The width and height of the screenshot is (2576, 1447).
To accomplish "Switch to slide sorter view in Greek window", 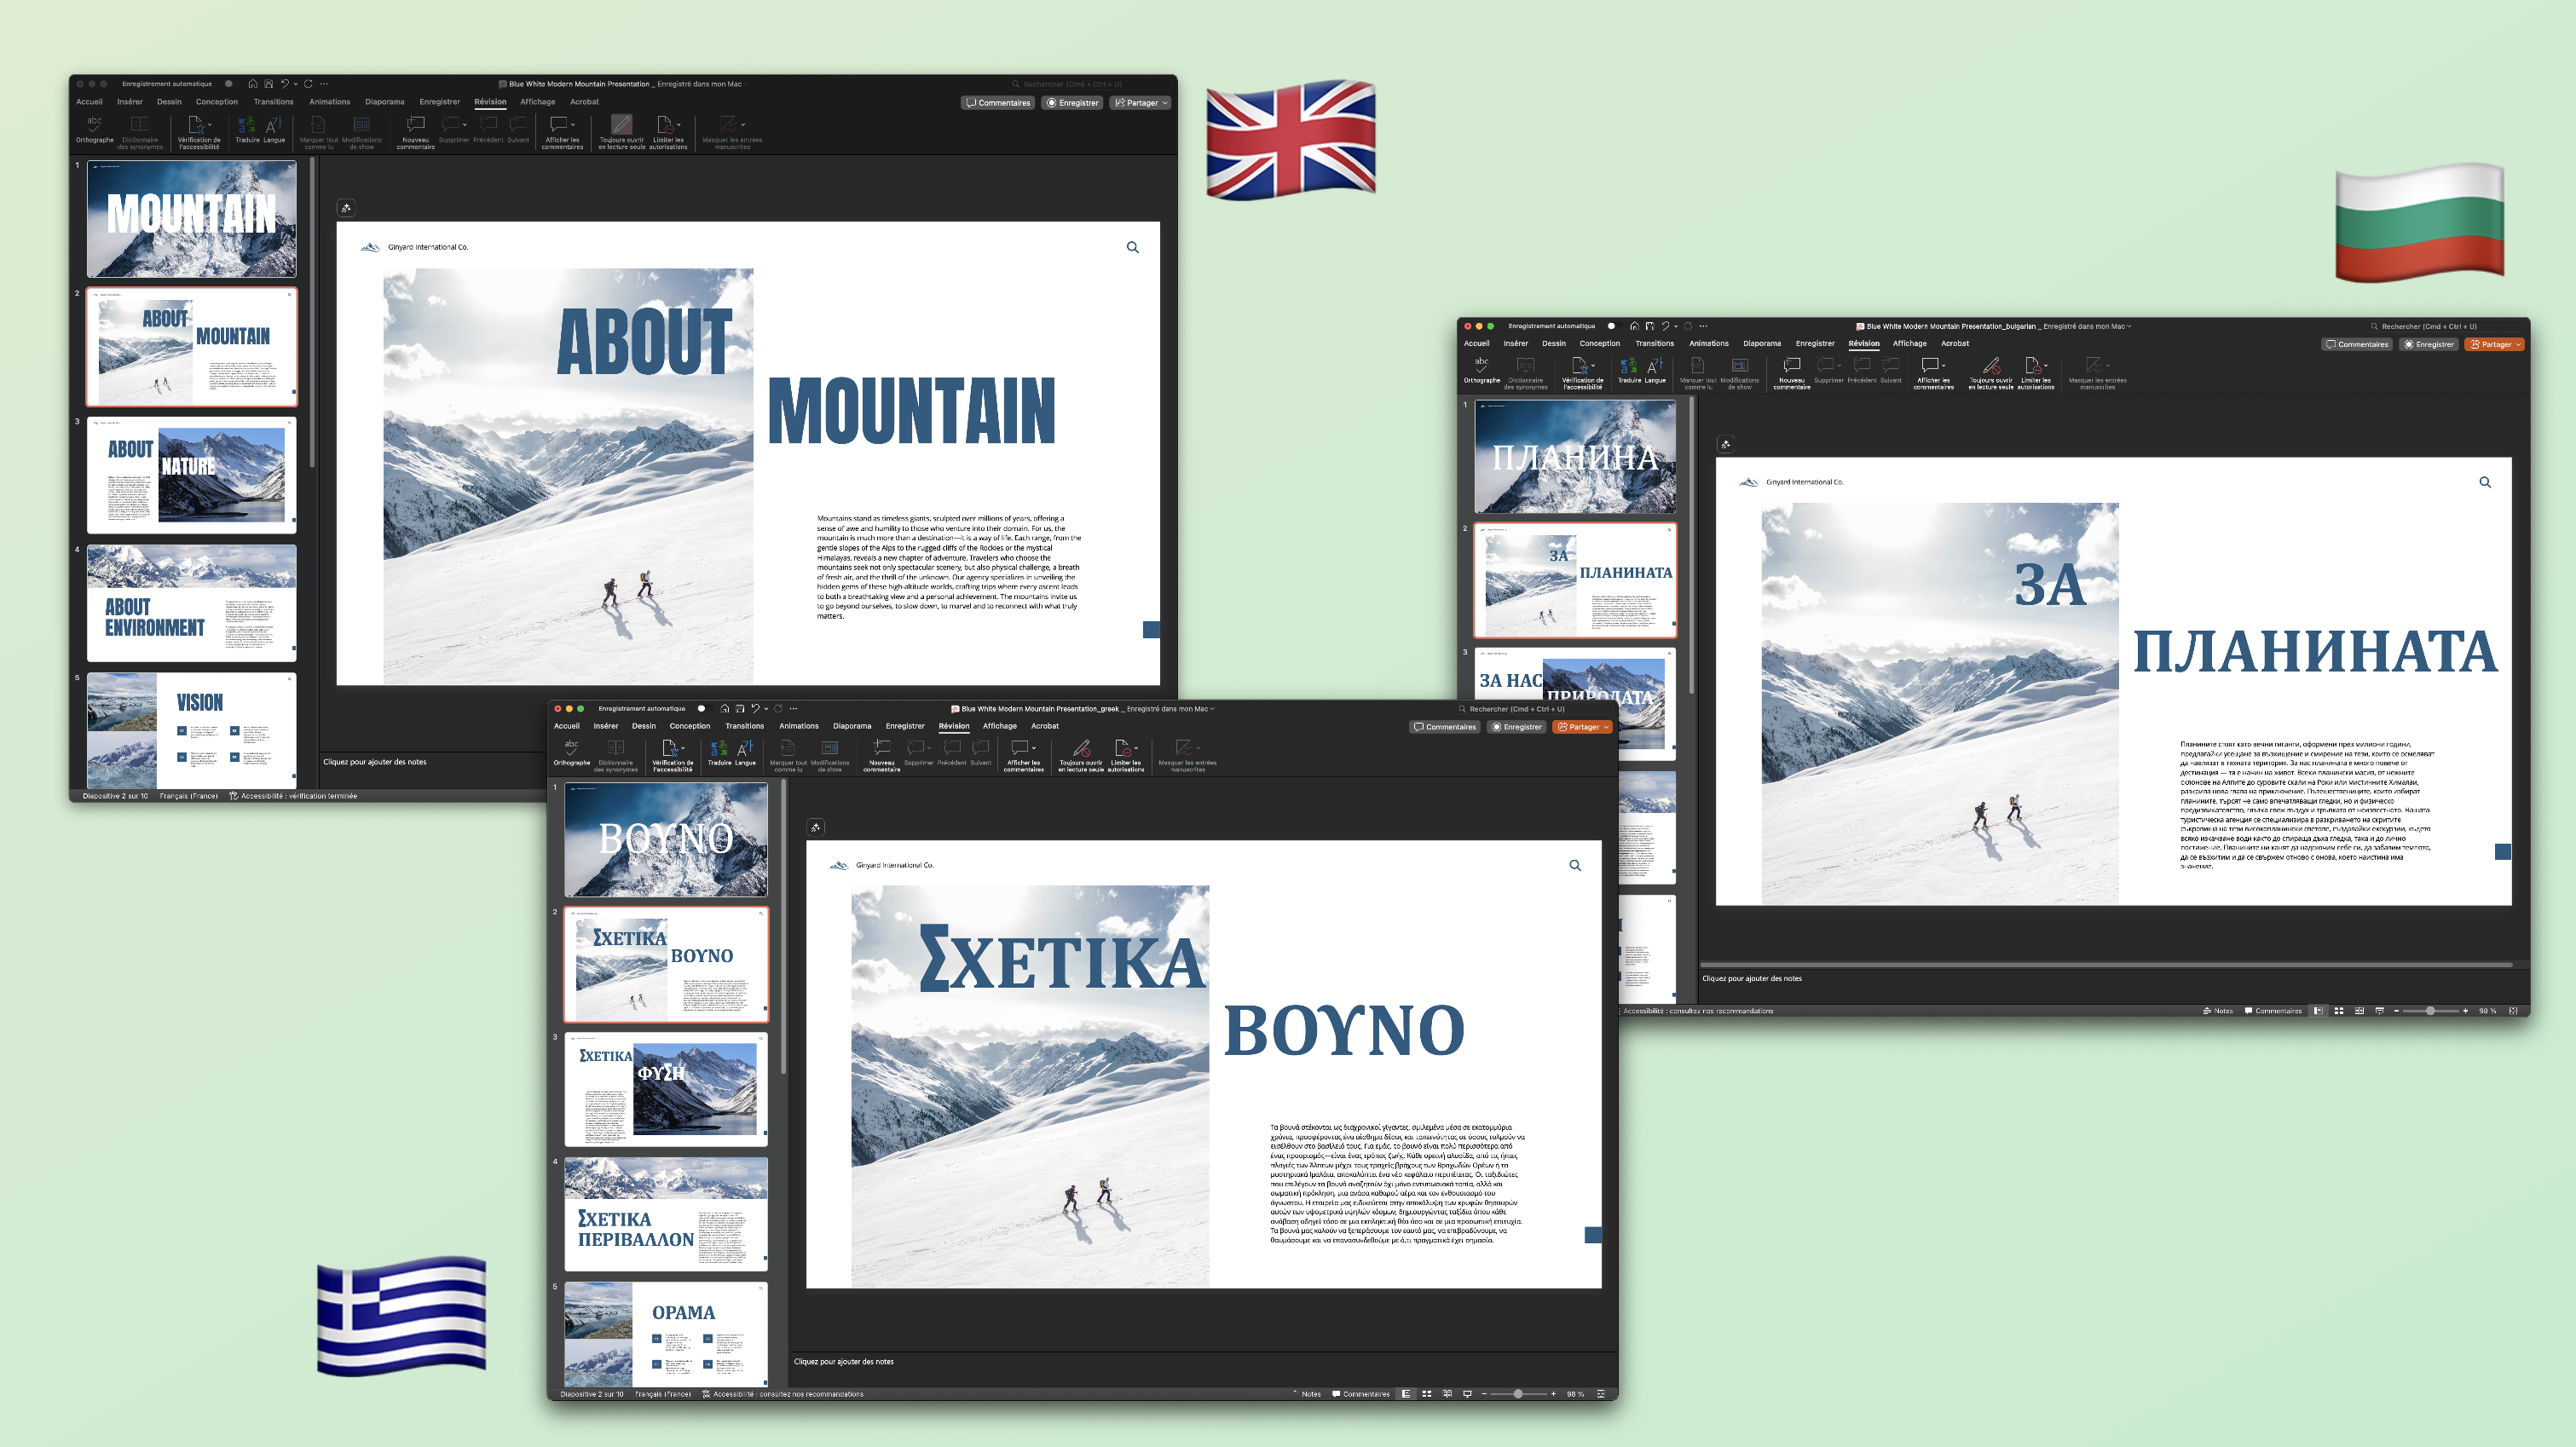I will (1427, 1394).
